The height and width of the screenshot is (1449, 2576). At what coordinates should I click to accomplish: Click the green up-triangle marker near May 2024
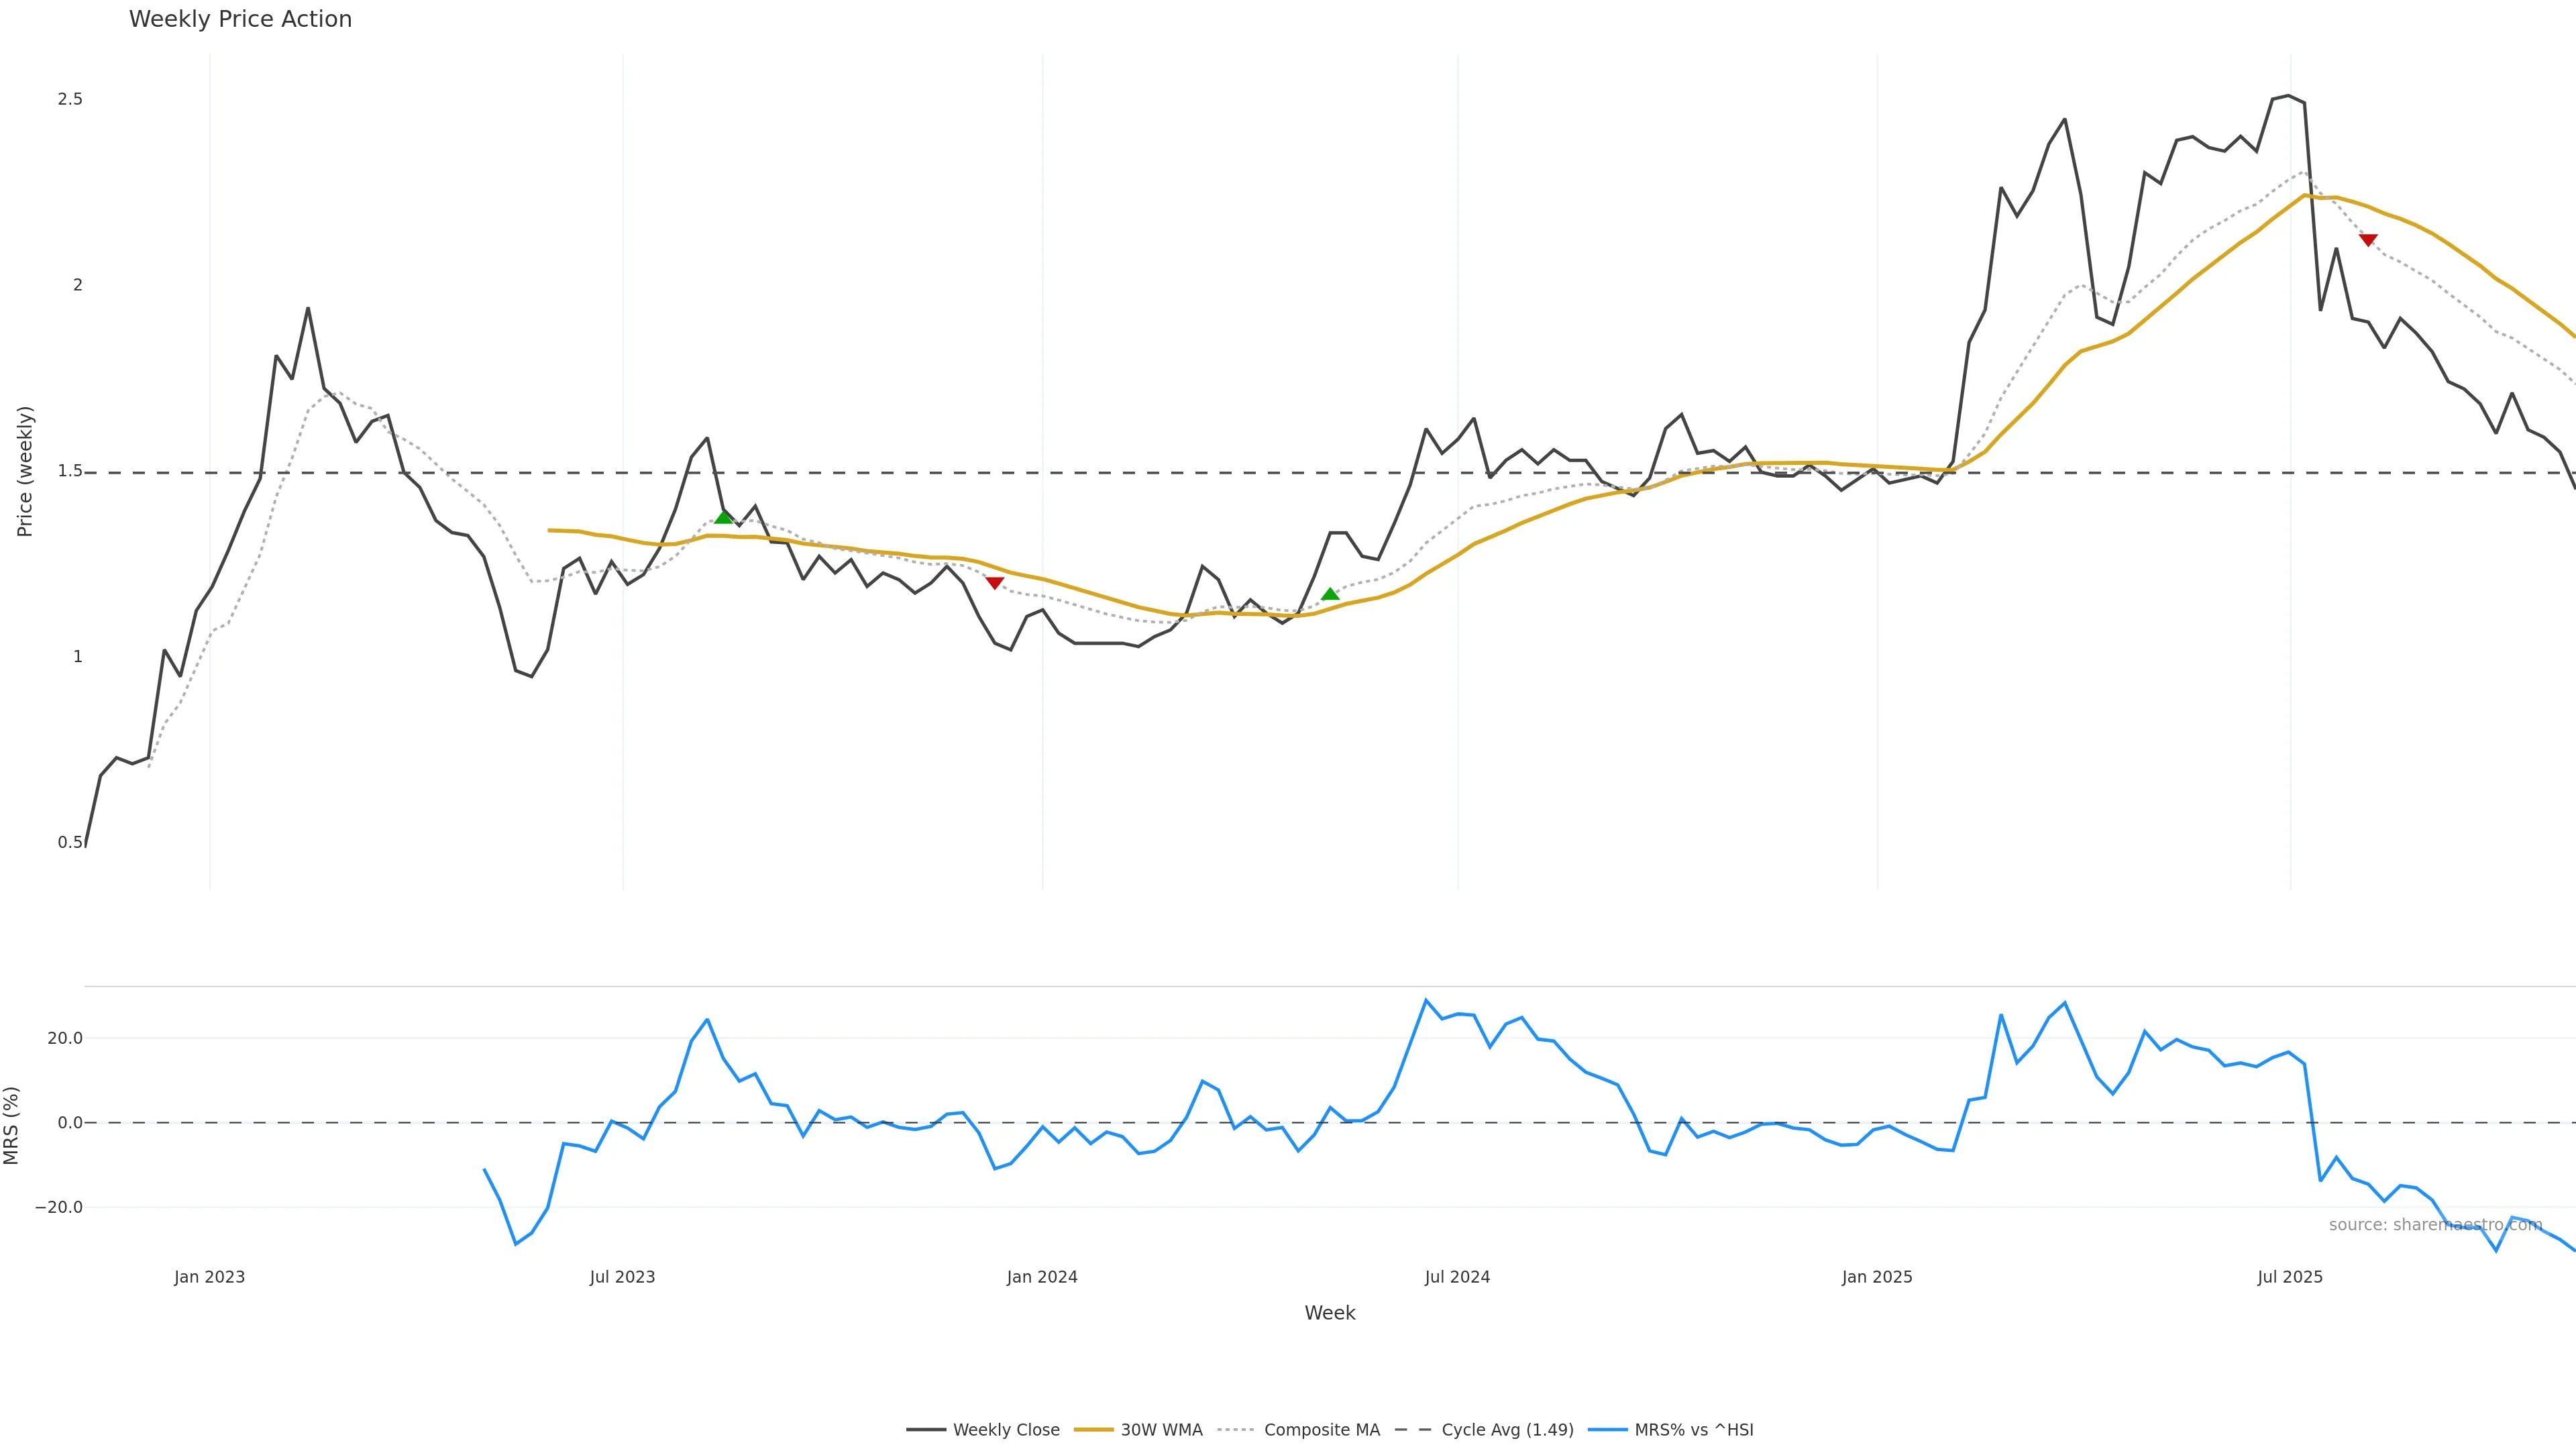click(x=1330, y=594)
